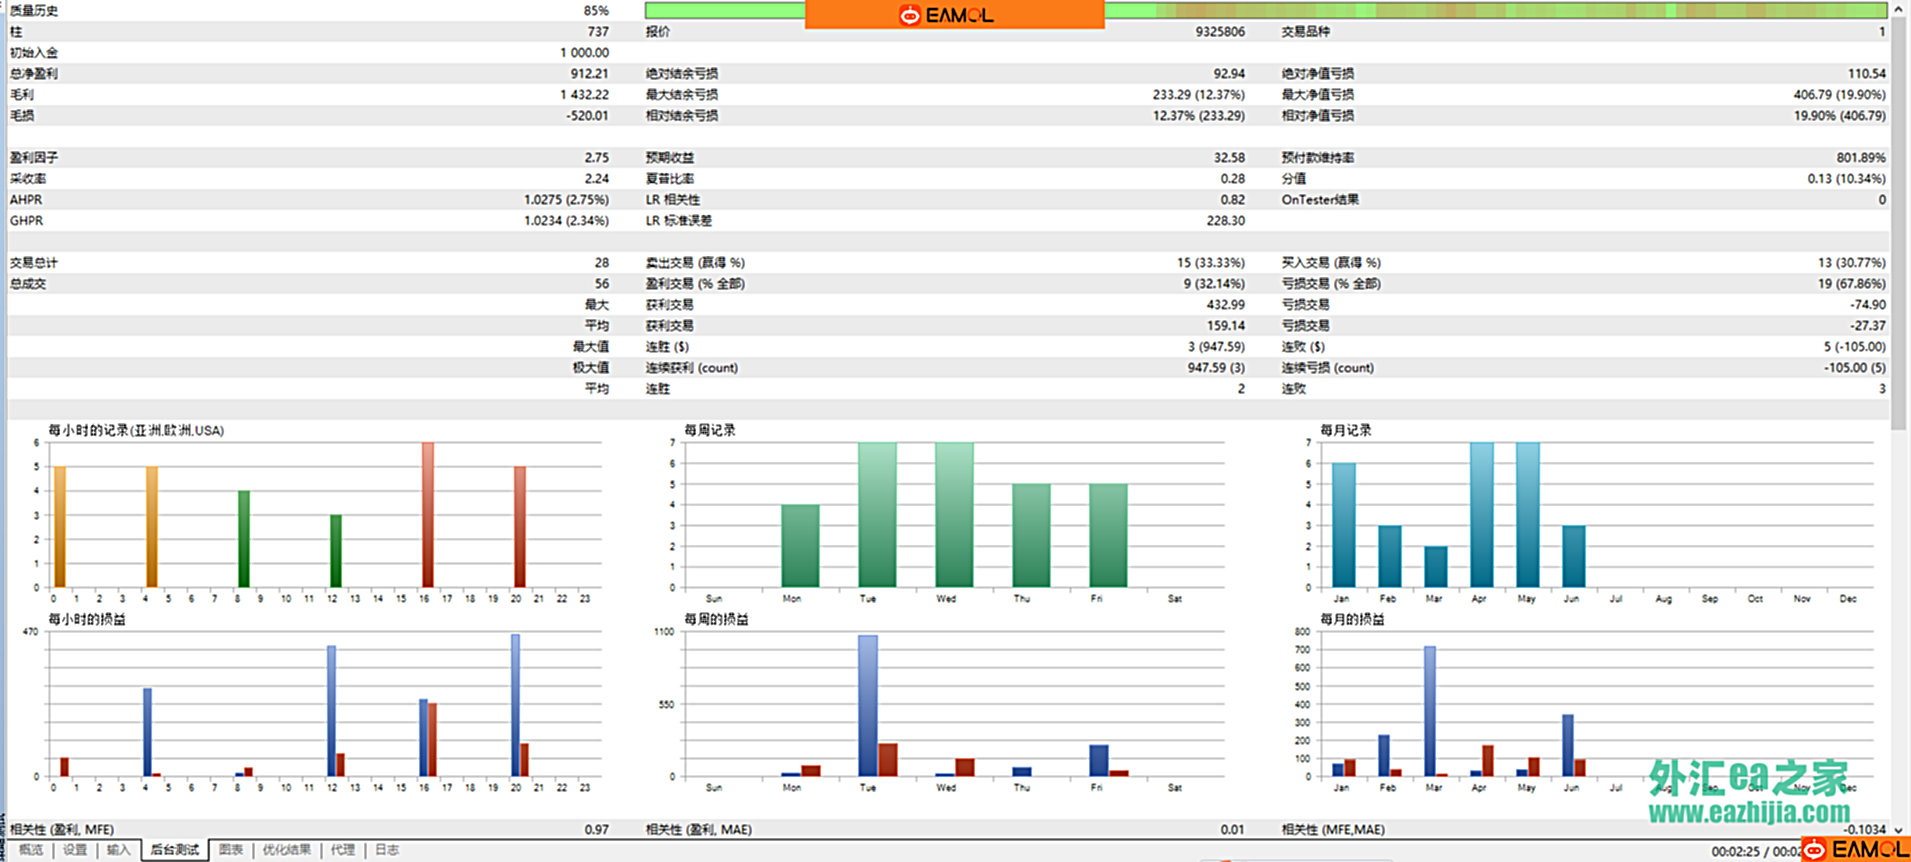Open the 日志 tab
Screen dimensions: 1911x862
[387, 850]
